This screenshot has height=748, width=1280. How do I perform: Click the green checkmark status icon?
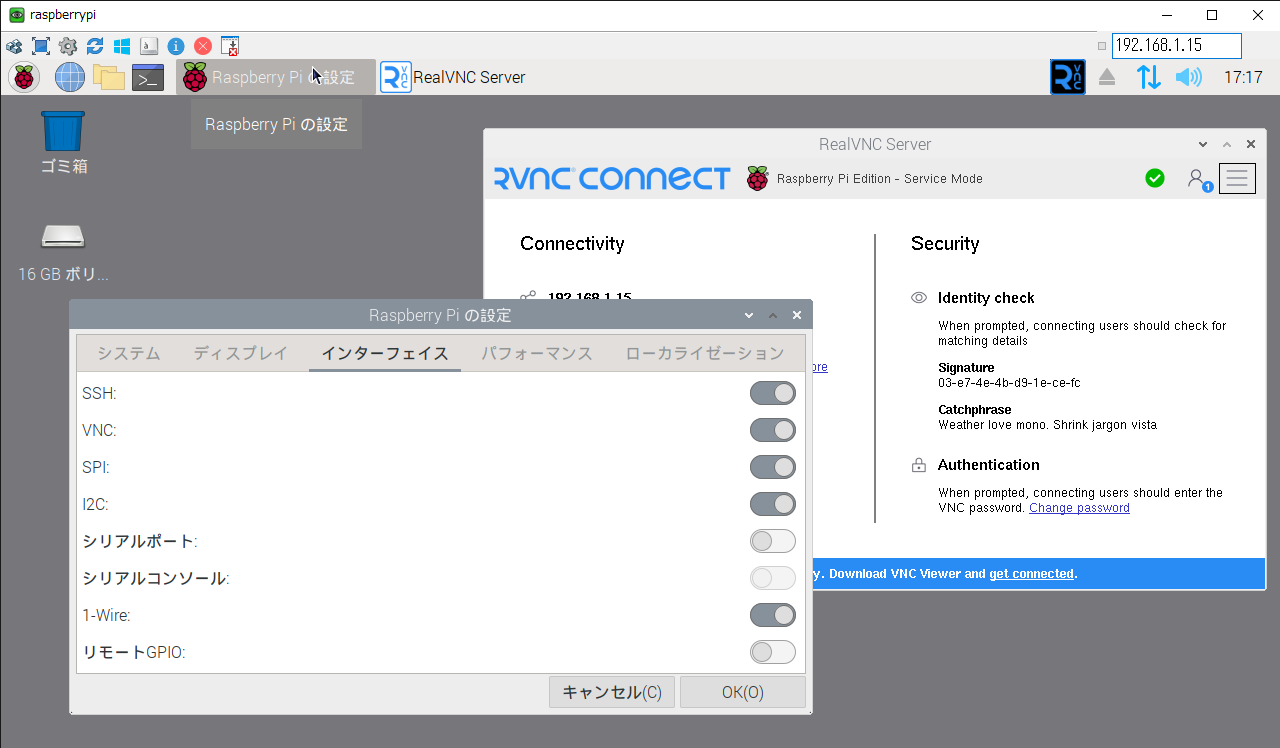(x=1155, y=178)
